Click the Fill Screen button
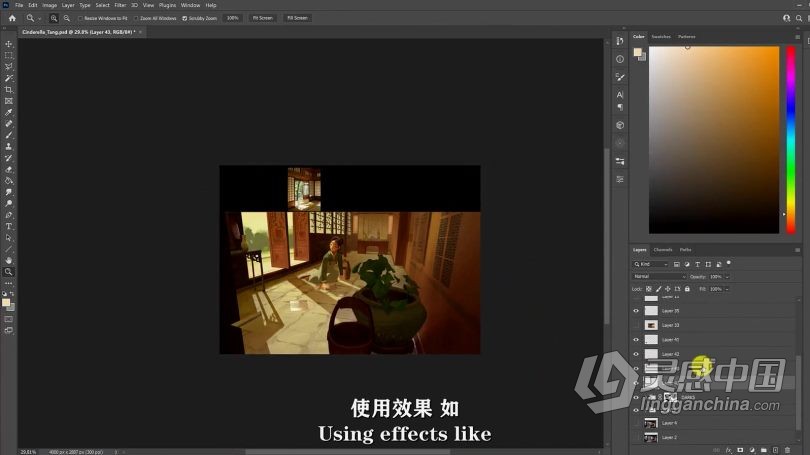810x455 pixels. pyautogui.click(x=297, y=18)
